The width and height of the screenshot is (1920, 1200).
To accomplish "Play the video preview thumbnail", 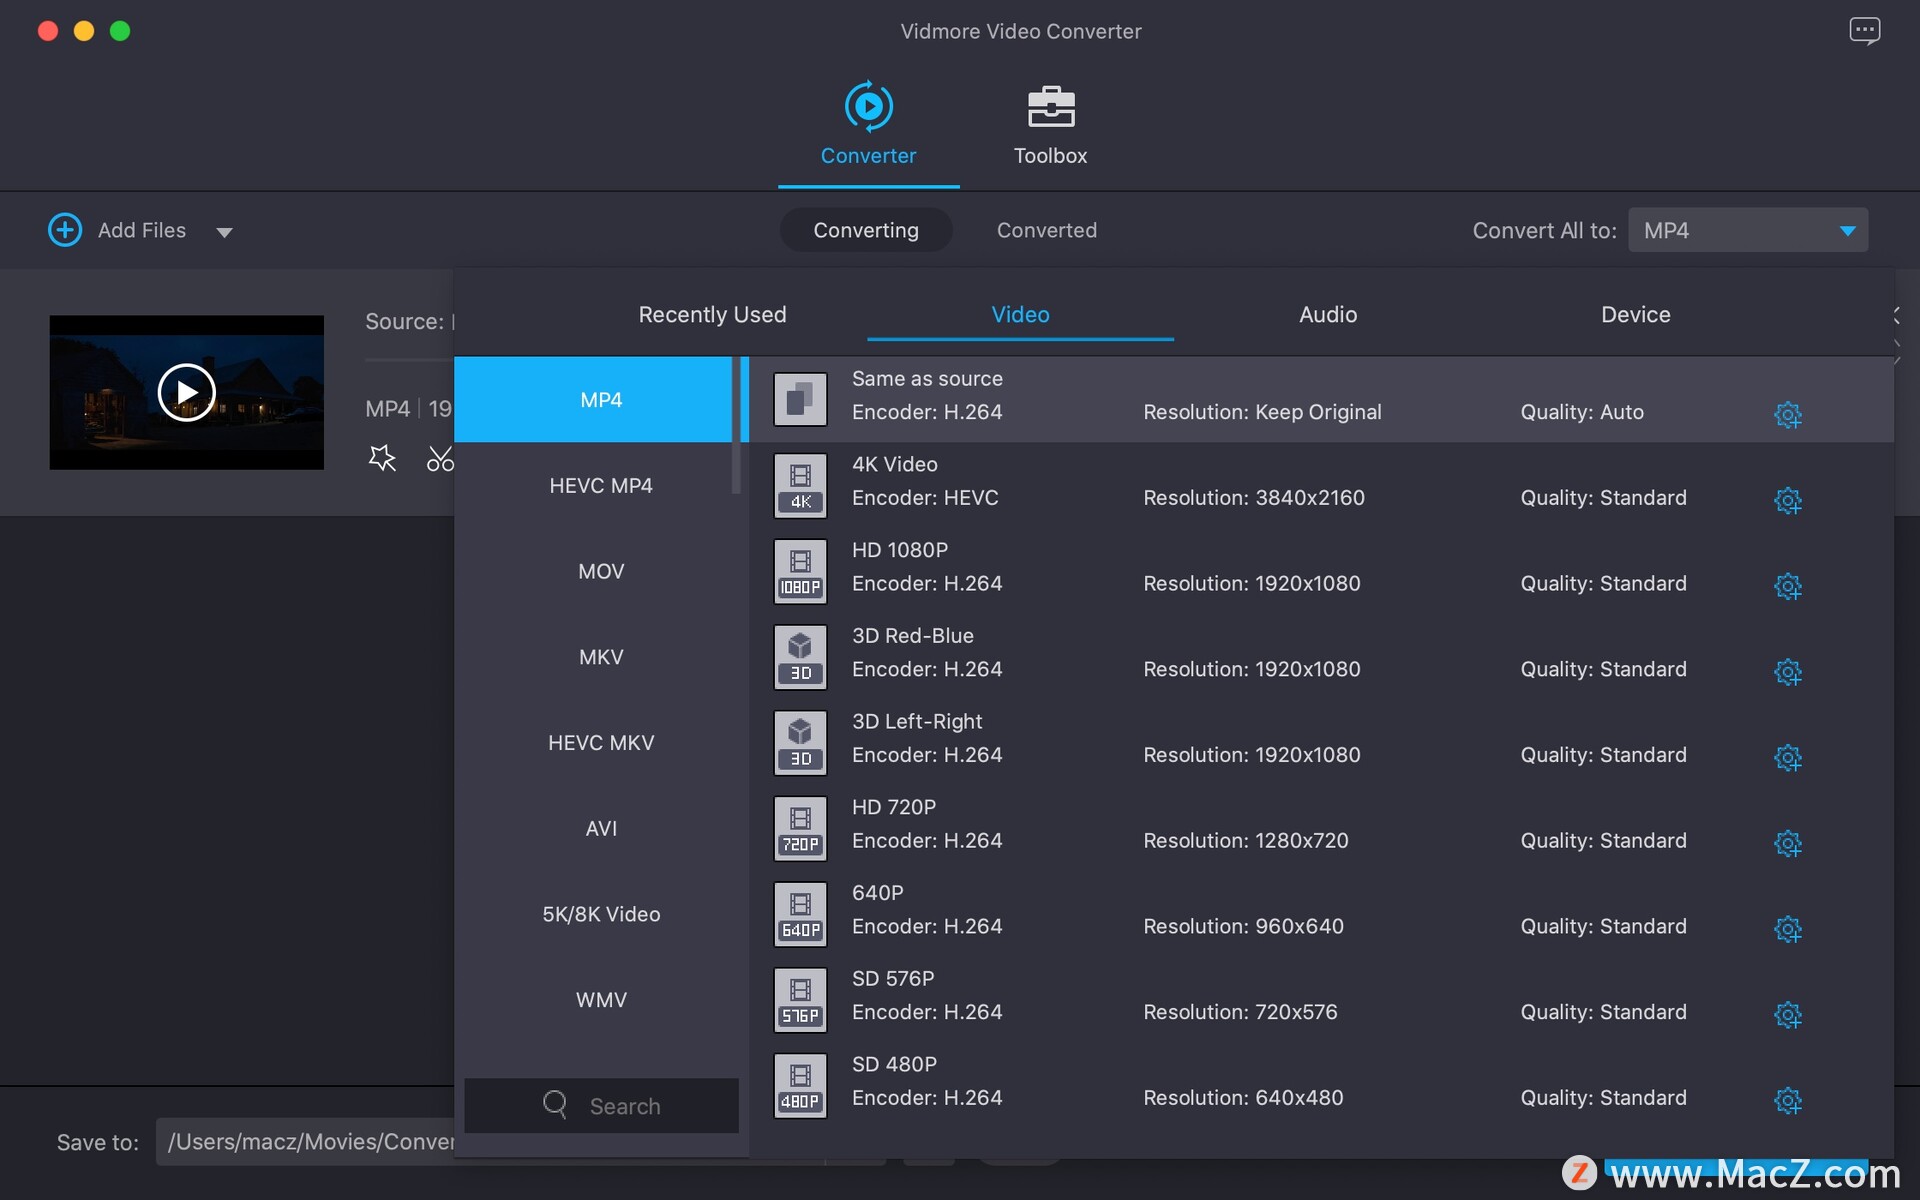I will 185,392.
